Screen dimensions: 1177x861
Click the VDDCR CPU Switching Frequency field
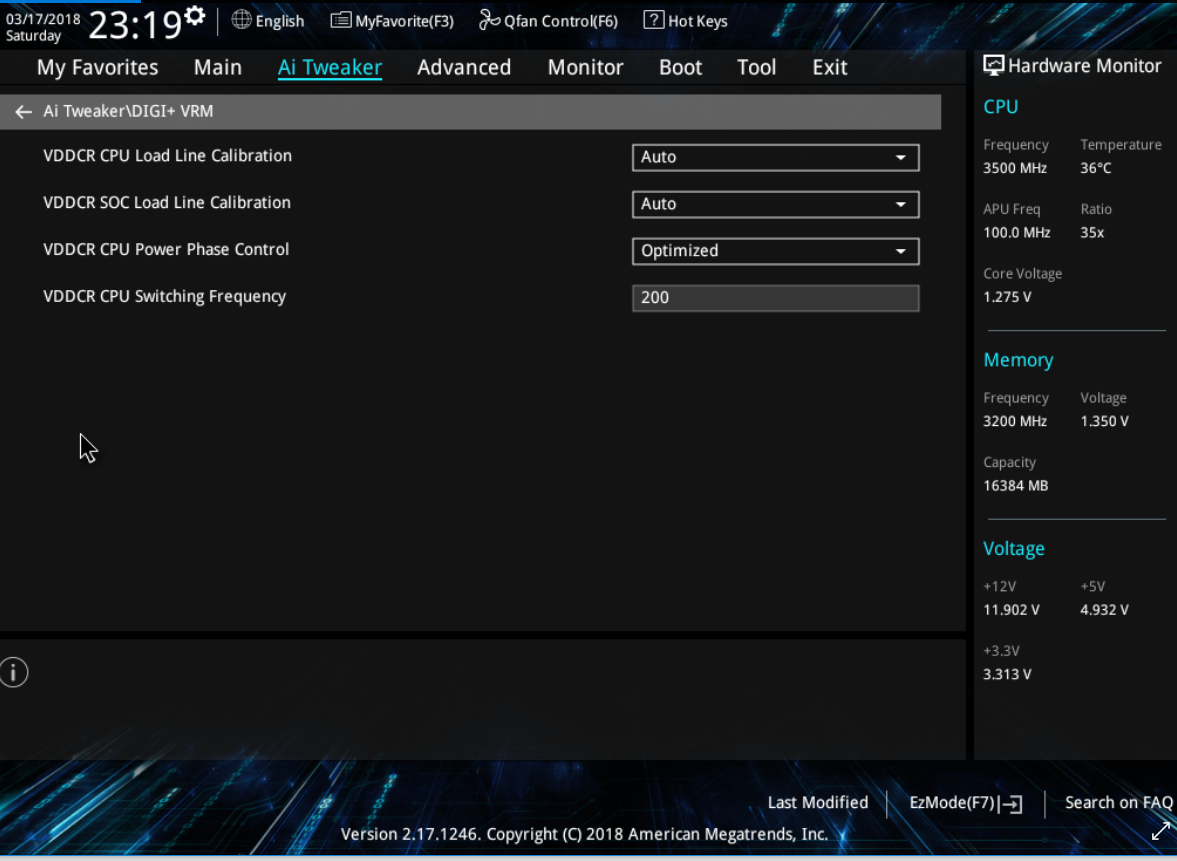click(x=775, y=298)
